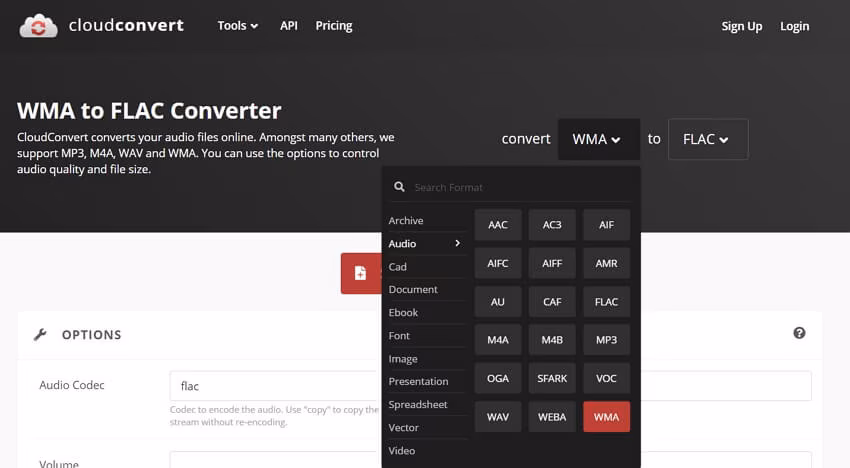Open the WMA source format dropdown
This screenshot has height=468, width=850.
pyautogui.click(x=599, y=139)
